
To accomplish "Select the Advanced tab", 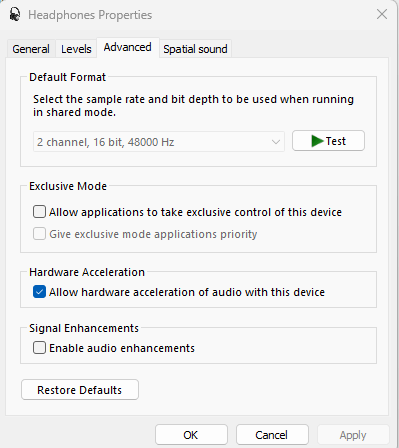I will point(128,47).
